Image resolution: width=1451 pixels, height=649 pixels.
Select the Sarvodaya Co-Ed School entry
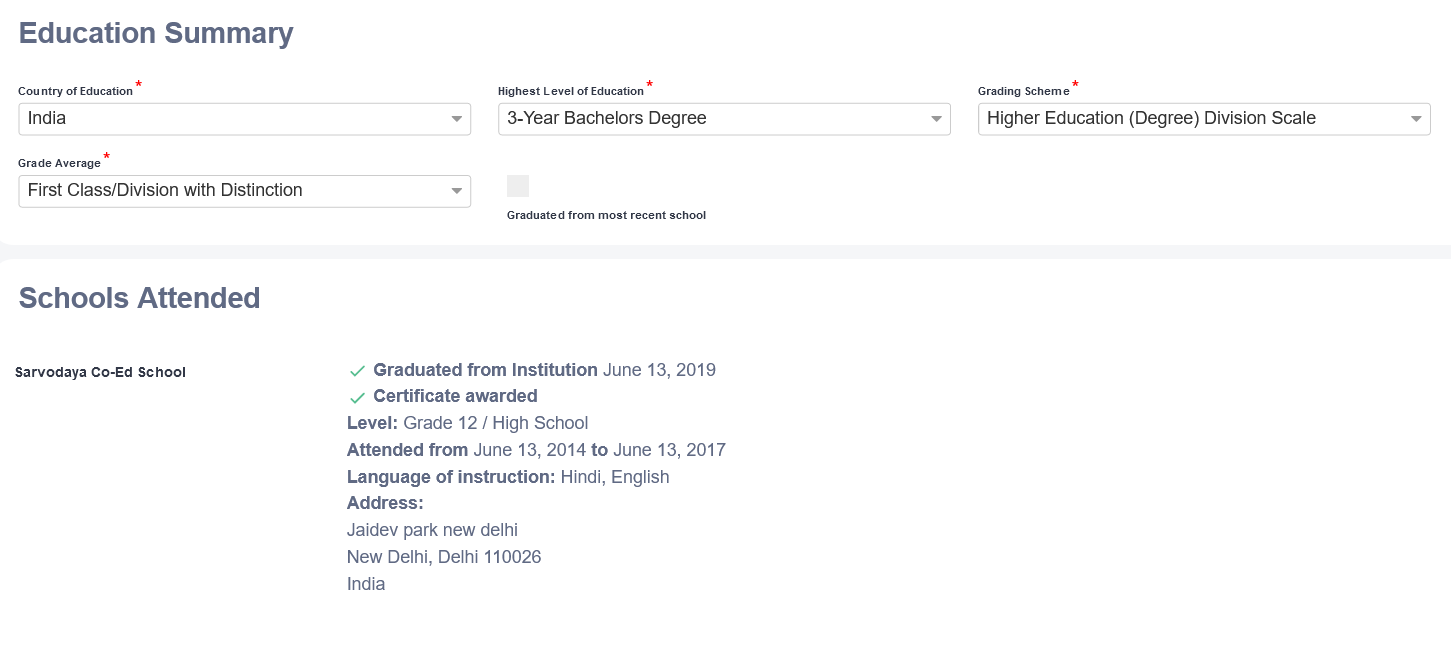[100, 372]
